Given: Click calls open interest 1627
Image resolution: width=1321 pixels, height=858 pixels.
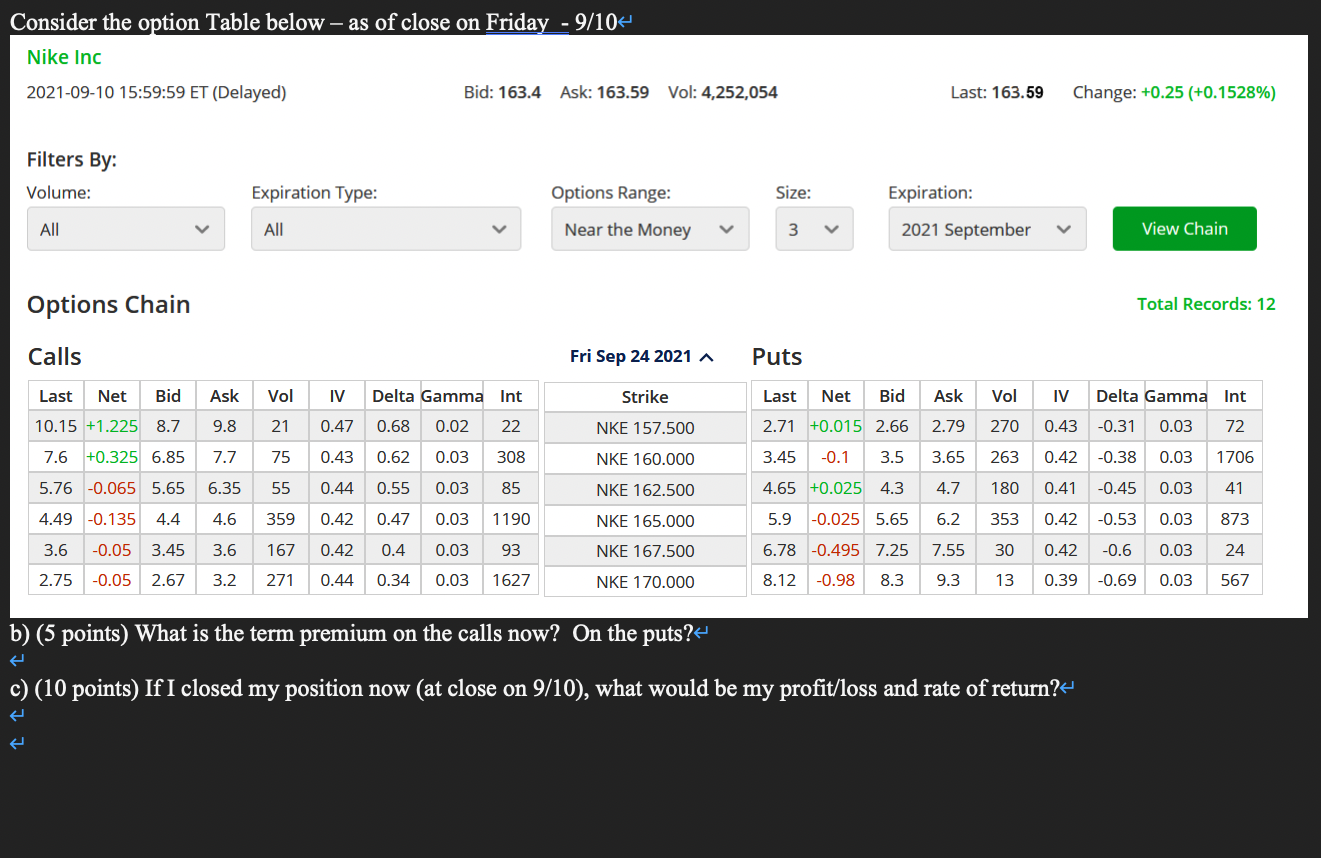Looking at the screenshot, I should pyautogui.click(x=511, y=580).
